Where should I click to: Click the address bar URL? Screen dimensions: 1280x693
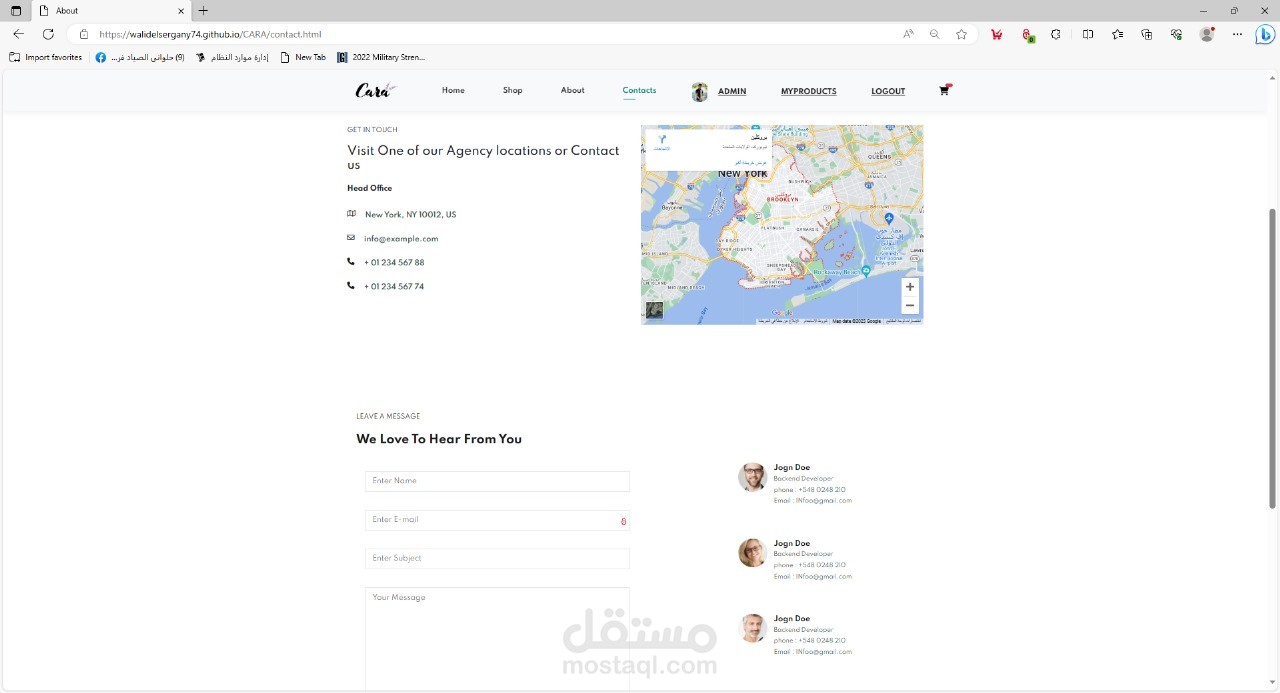click(210, 34)
